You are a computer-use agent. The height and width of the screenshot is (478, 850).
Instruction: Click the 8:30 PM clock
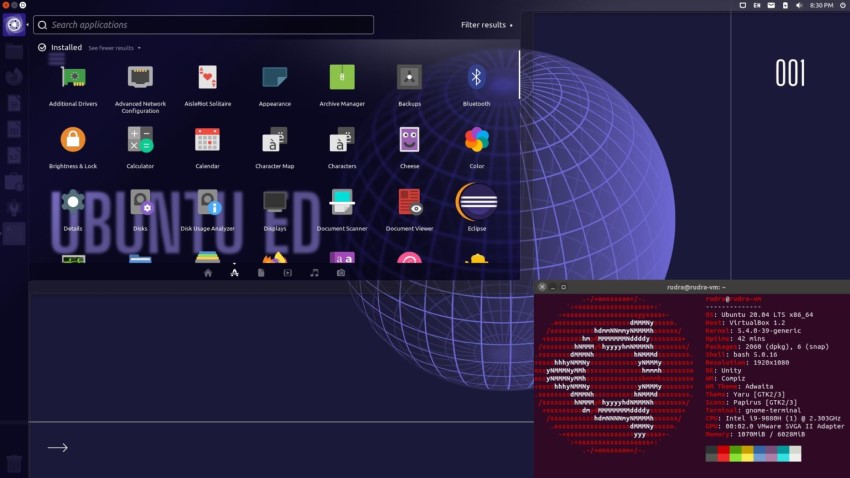(x=821, y=5)
